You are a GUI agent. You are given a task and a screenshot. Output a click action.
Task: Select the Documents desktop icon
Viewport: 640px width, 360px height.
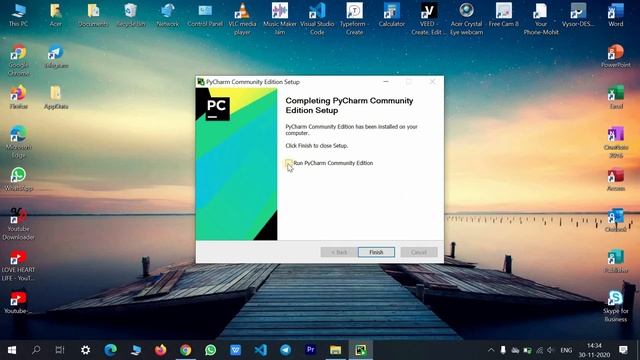coord(93,15)
